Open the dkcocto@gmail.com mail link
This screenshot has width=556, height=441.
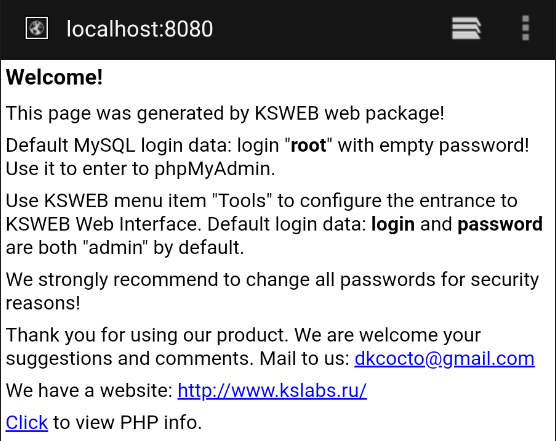pos(444,359)
